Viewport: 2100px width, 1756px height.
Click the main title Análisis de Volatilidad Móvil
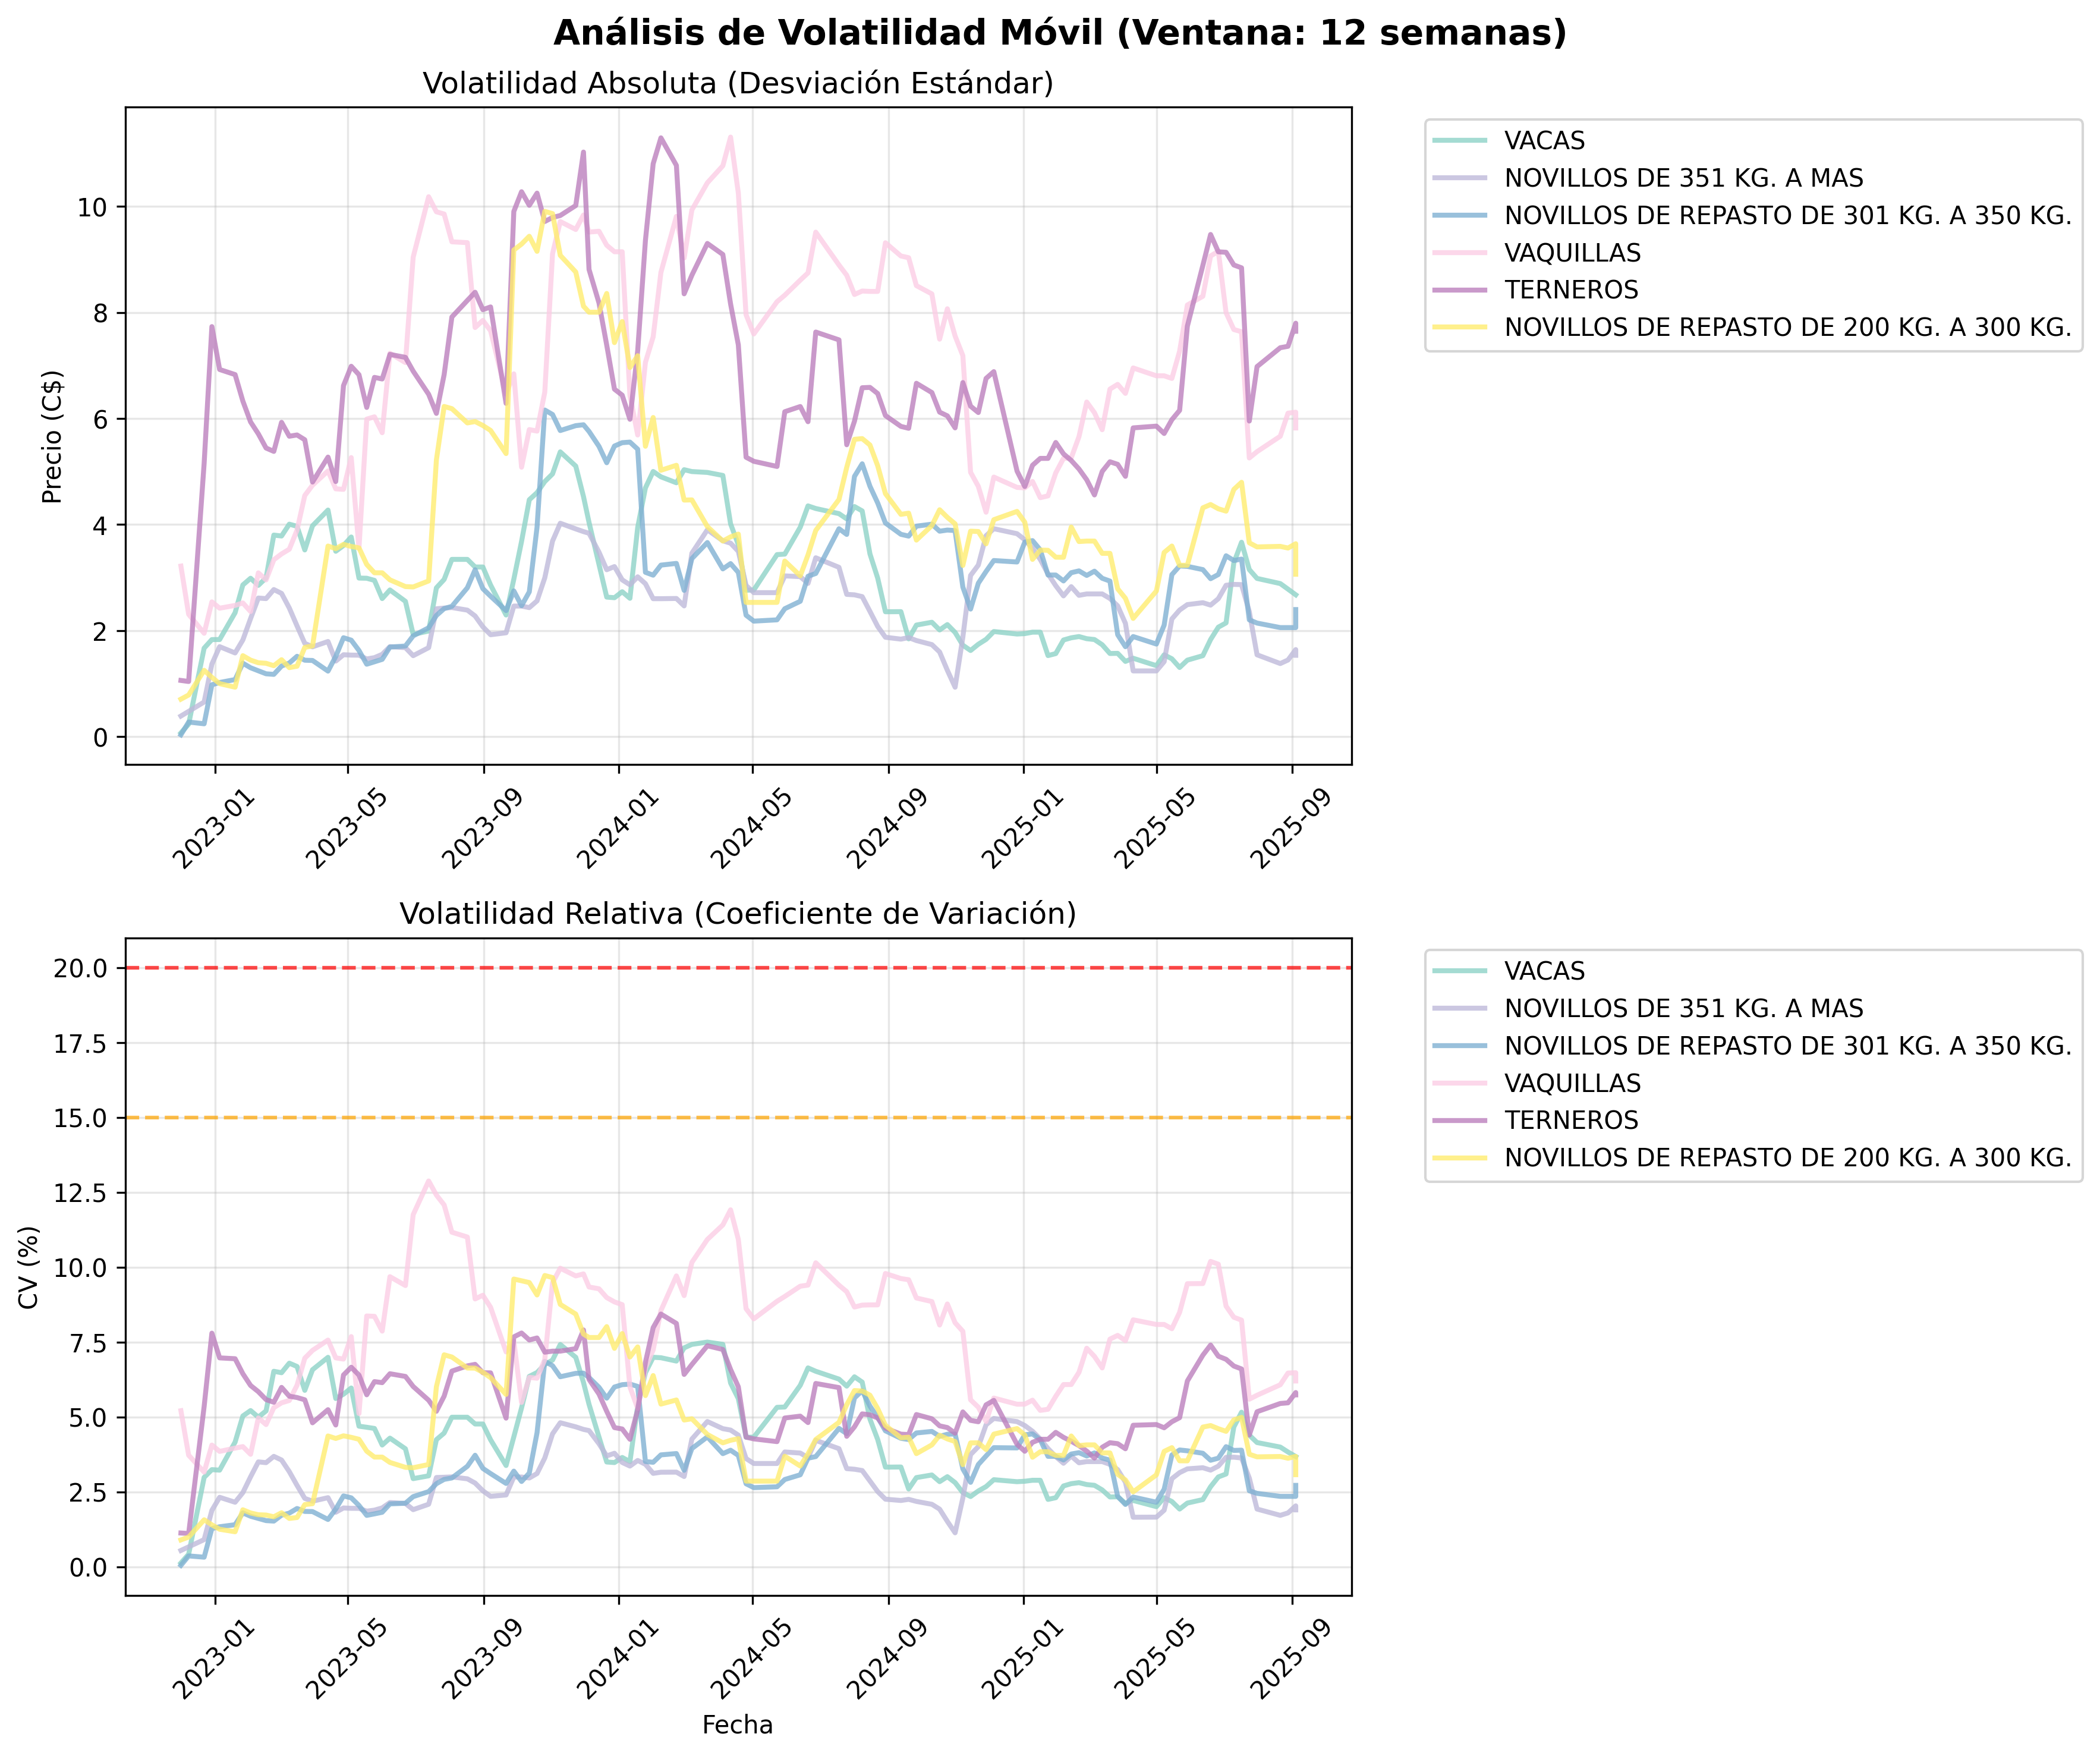1059,33
